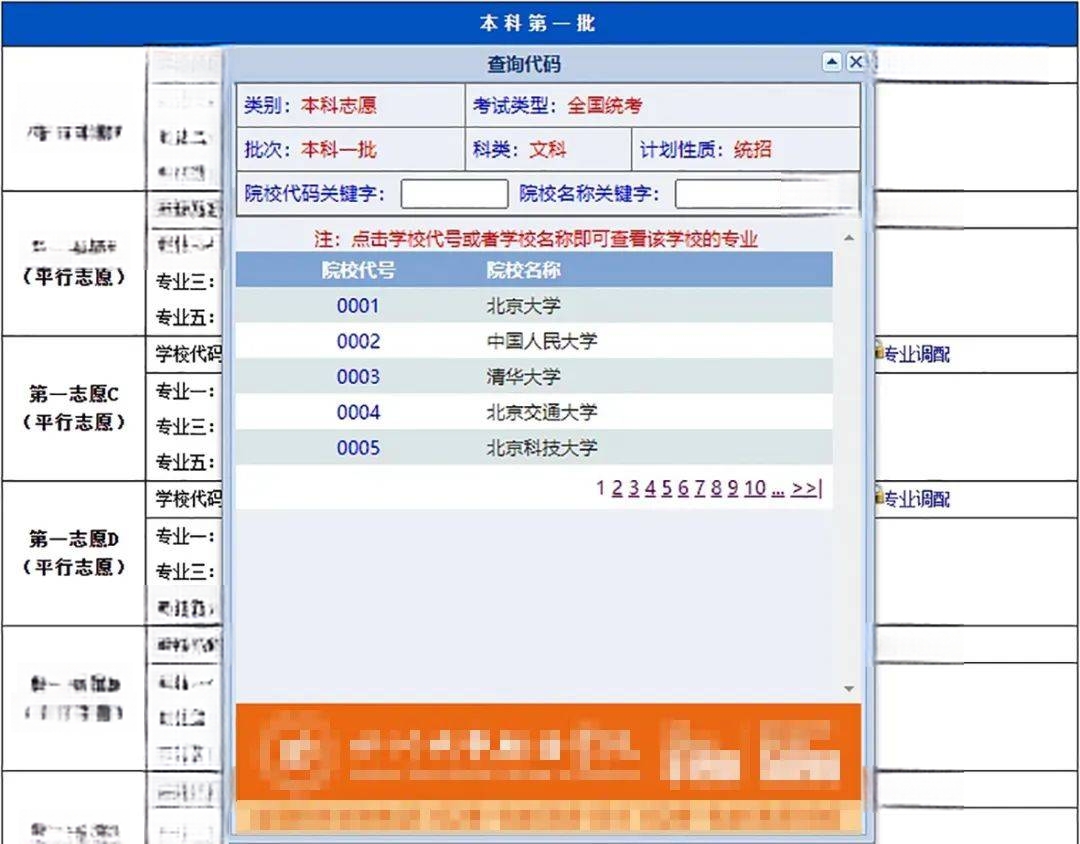This screenshot has width=1080, height=844.
Task: Click the 院校代码关键字 input field
Action: tap(455, 194)
